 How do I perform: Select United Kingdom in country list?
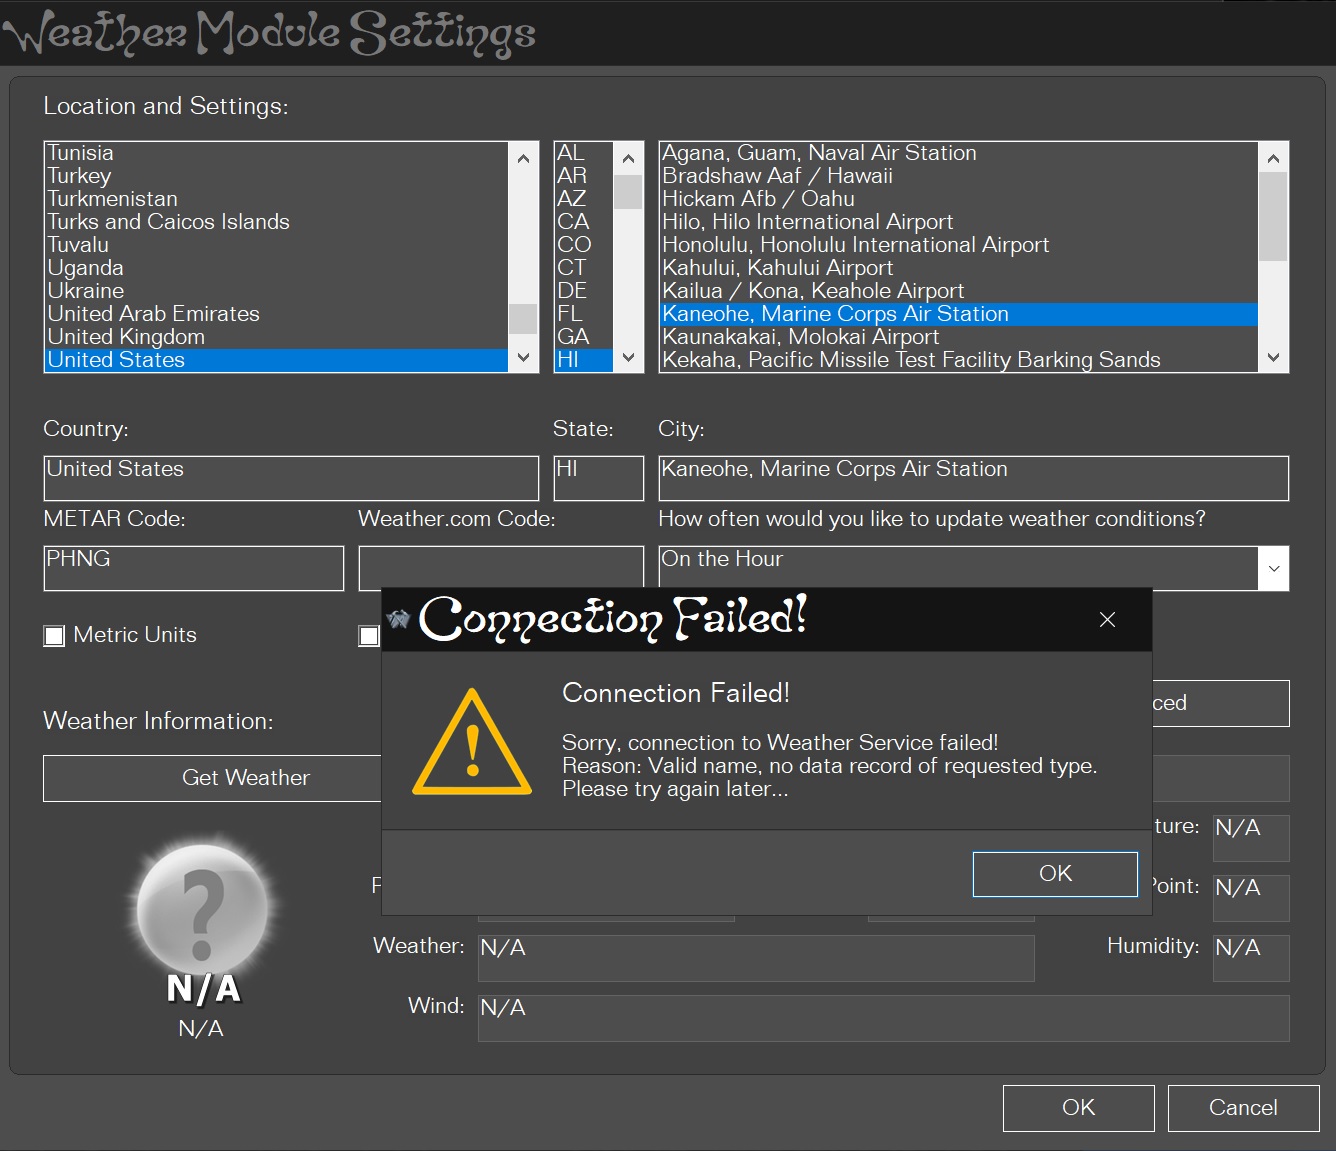(126, 337)
